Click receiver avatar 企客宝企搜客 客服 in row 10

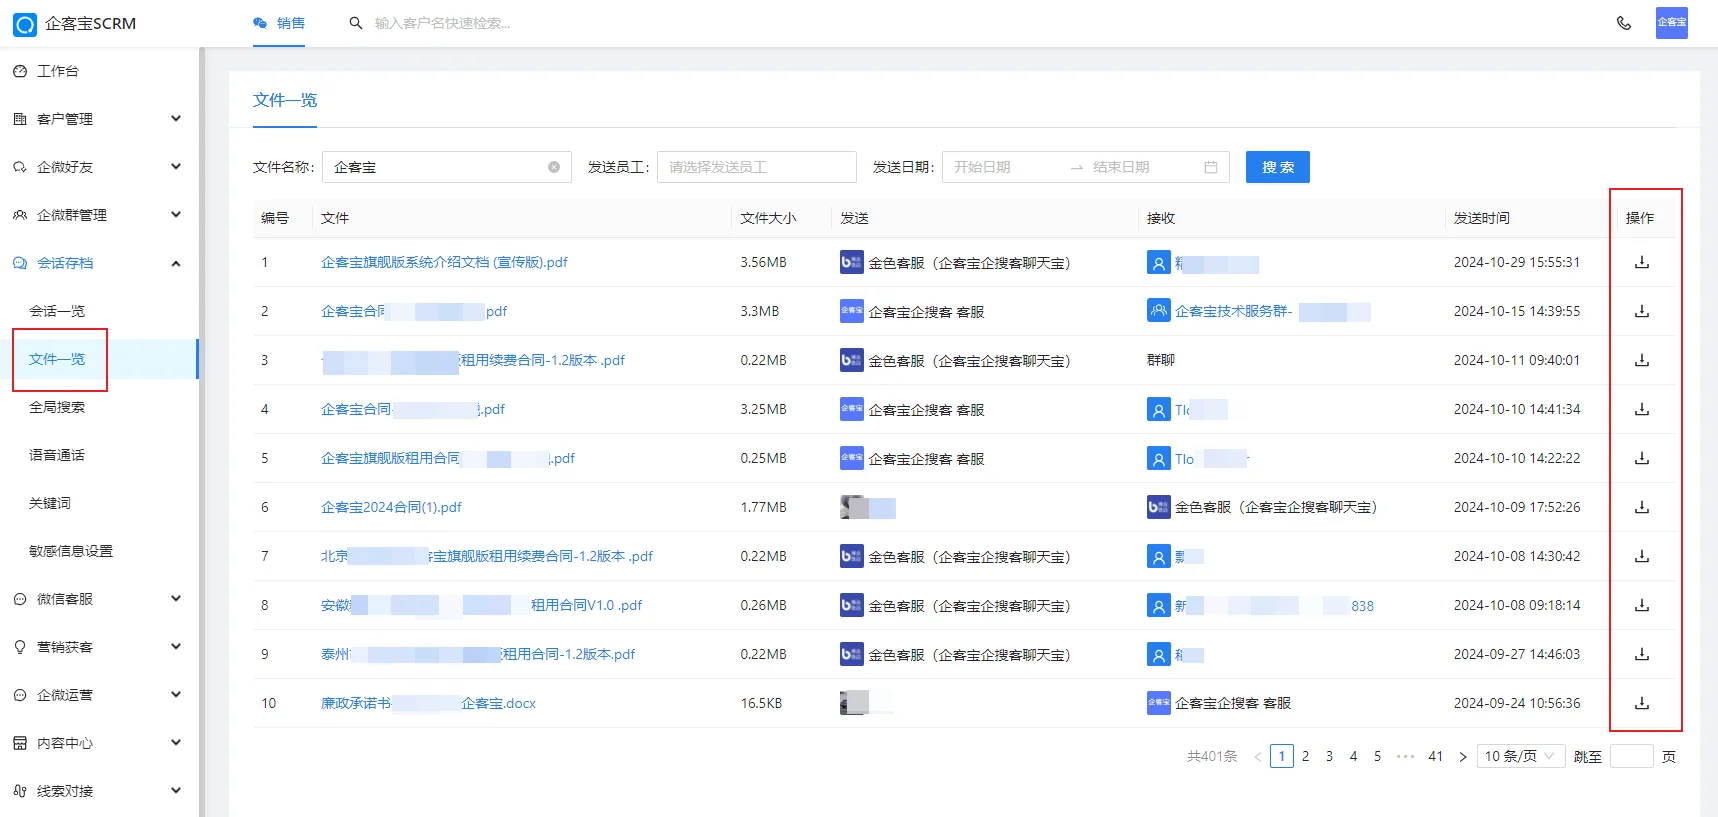(1158, 703)
